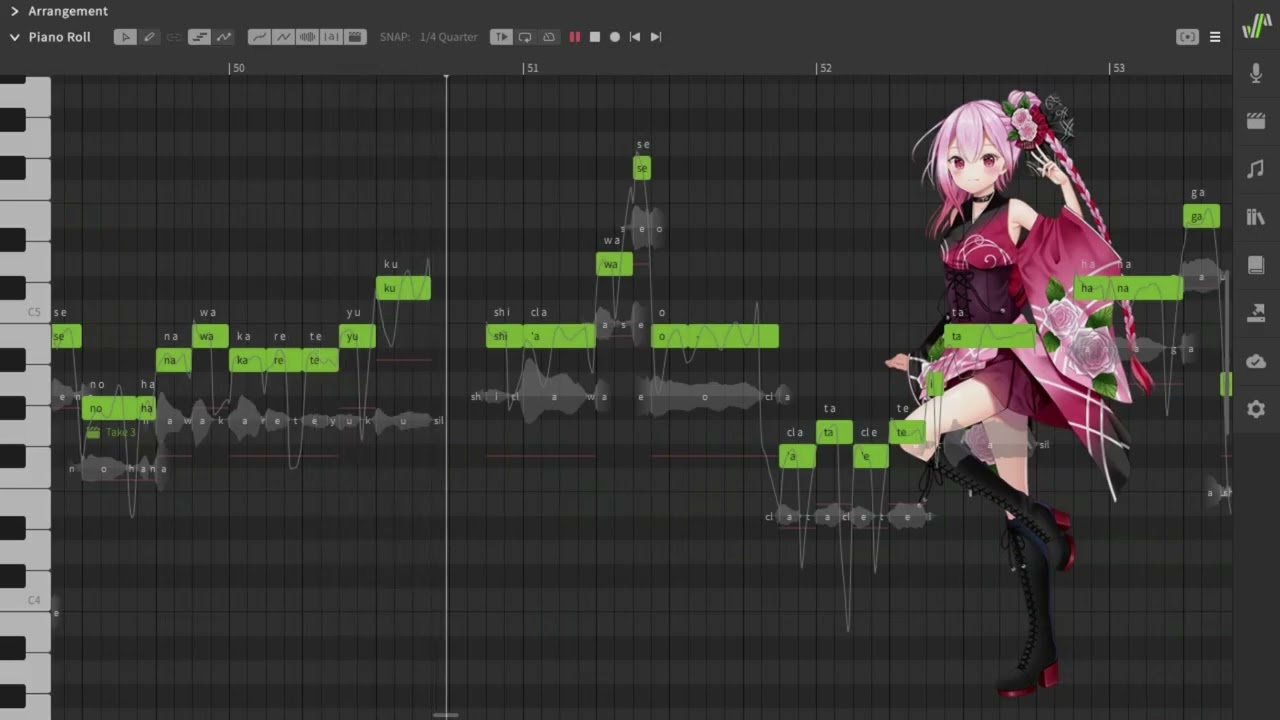Open the Dictionary book panel

click(1256, 265)
